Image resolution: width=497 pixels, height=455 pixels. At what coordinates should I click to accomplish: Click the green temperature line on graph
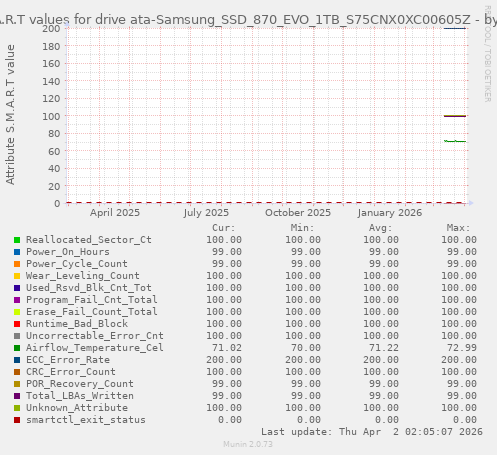pyautogui.click(x=455, y=141)
